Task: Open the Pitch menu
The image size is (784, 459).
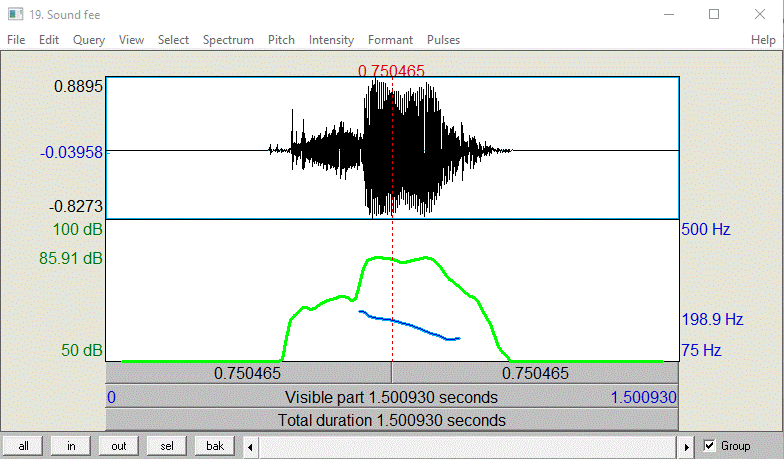Action: 281,40
